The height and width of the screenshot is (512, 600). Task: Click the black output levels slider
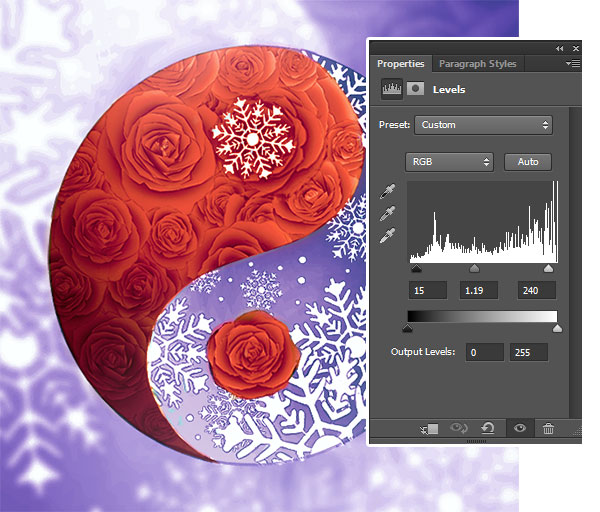pos(408,328)
